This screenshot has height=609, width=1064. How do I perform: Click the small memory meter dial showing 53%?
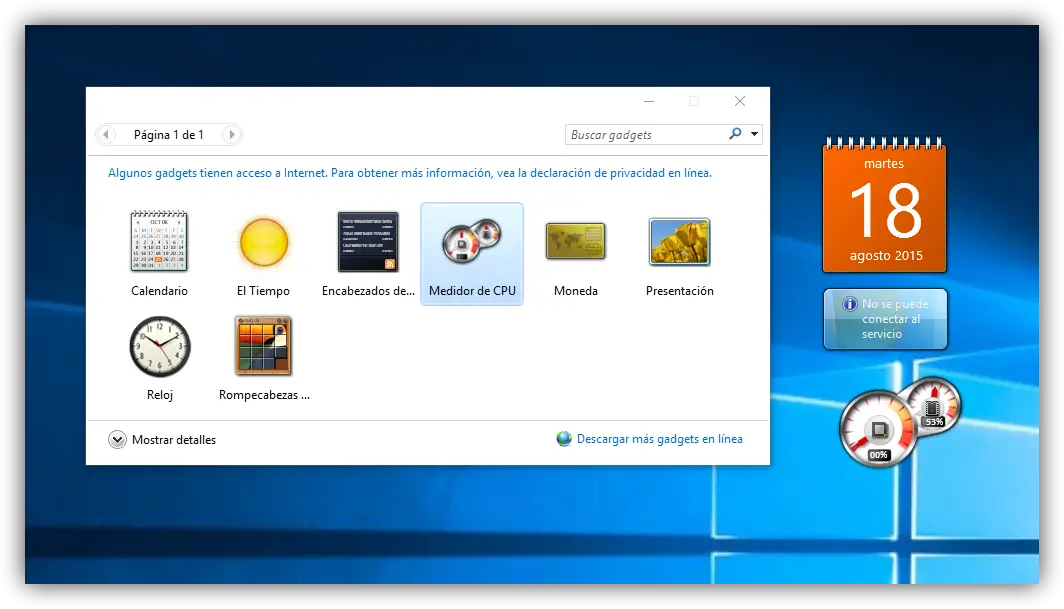click(934, 406)
